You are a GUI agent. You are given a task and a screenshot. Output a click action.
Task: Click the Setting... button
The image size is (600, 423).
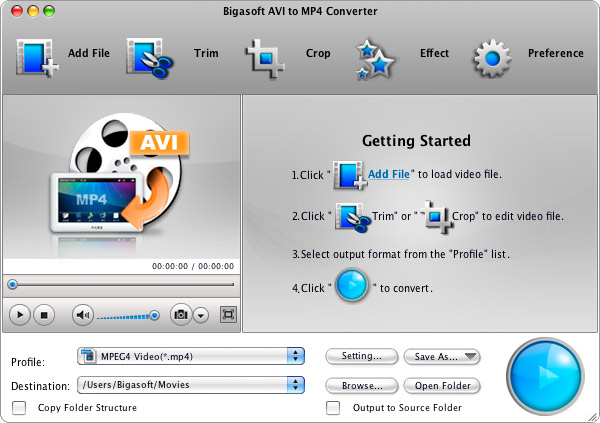coord(361,356)
